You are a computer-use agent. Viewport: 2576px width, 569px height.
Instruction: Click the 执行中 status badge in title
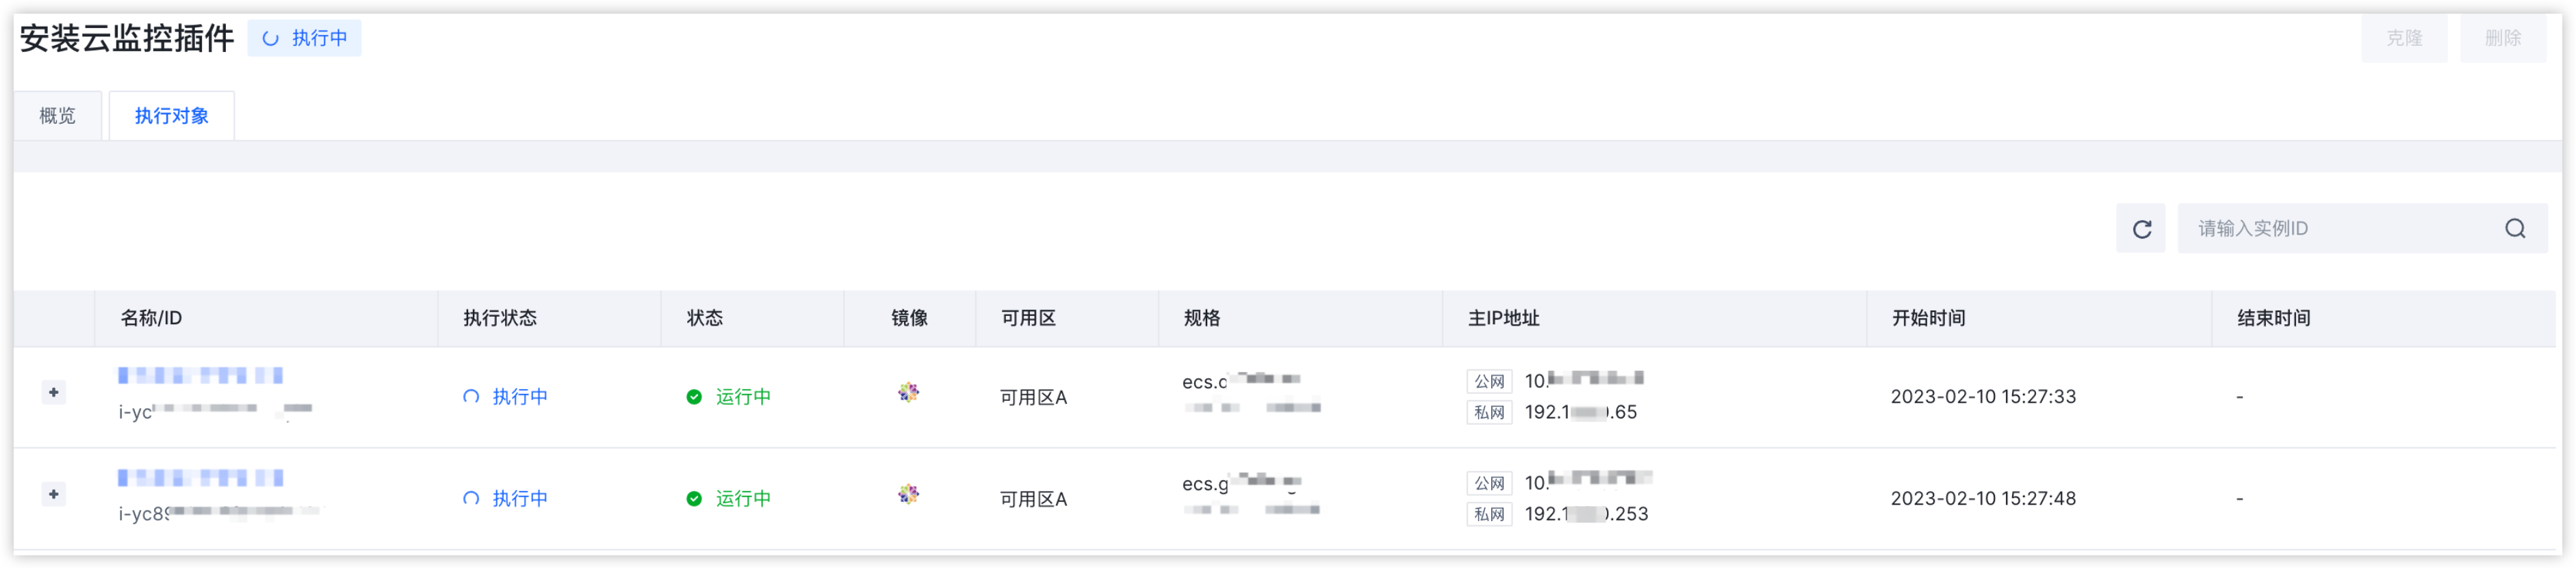coord(304,38)
